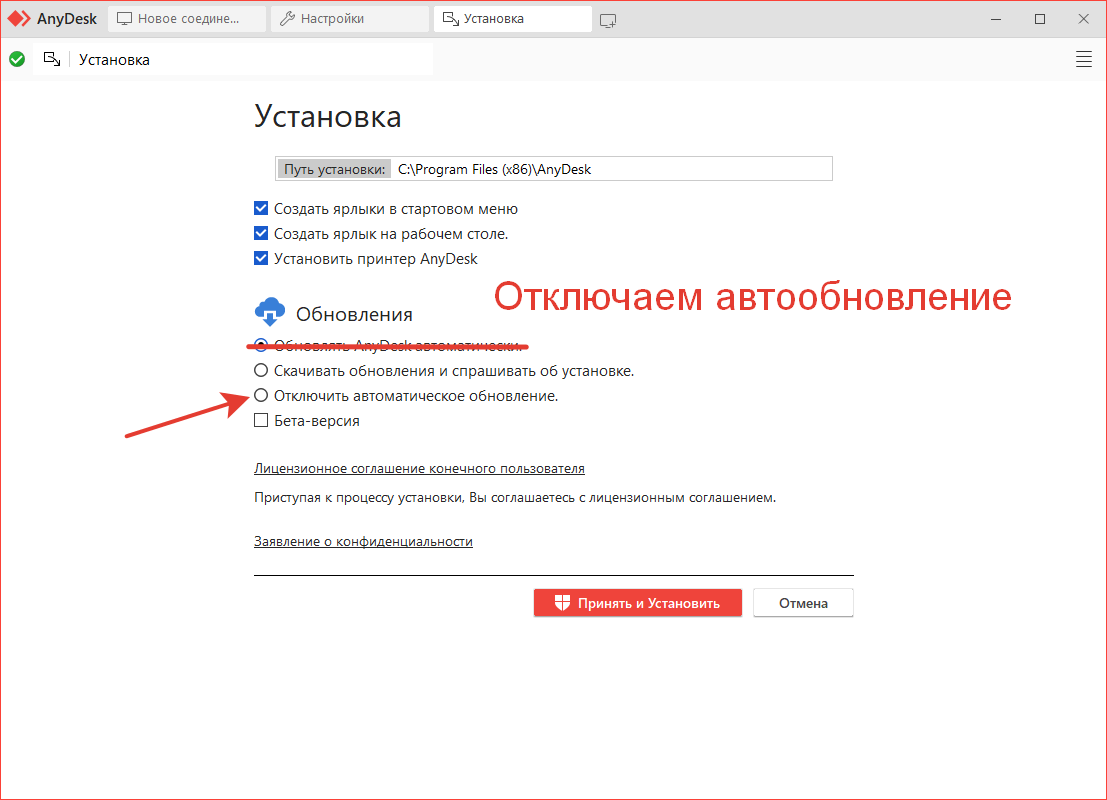Select Отключить автоматическое обновление option

[261, 395]
